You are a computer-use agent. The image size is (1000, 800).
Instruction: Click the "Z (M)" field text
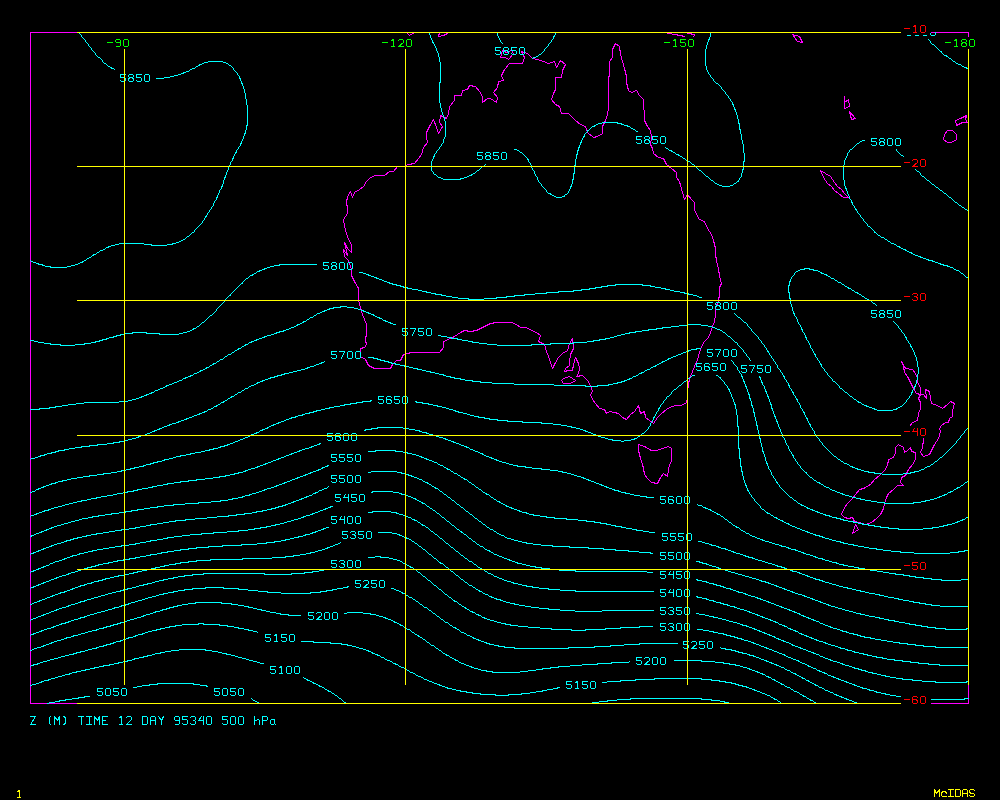pyautogui.click(x=49, y=720)
